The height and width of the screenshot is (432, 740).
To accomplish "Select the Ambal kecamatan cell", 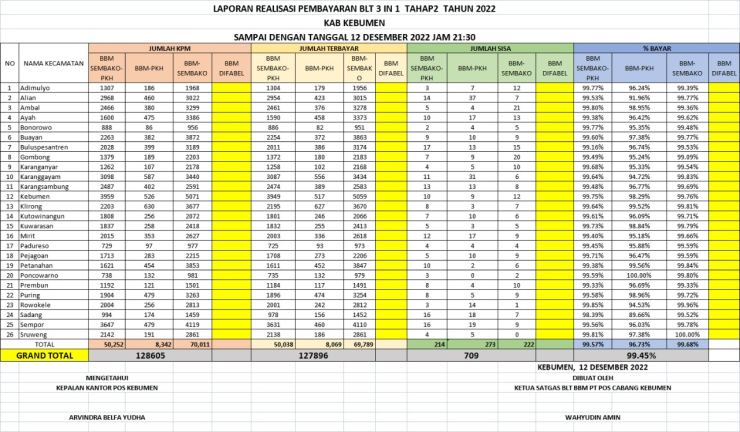I will pyautogui.click(x=53, y=108).
